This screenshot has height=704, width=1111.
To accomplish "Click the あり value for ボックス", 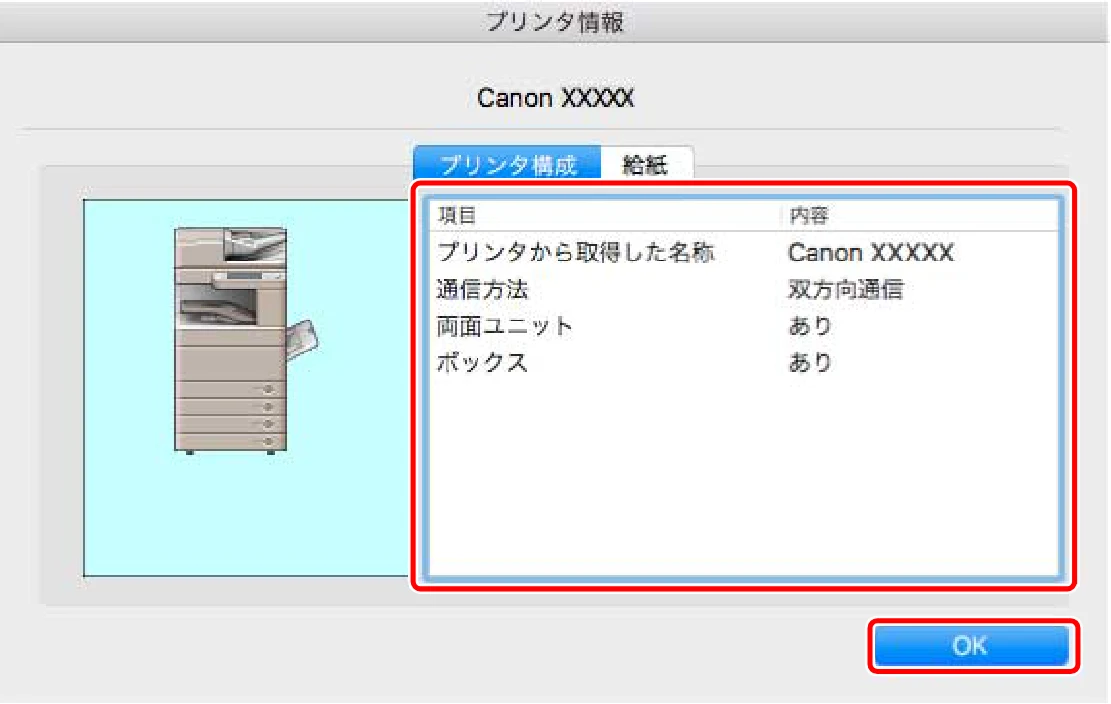I will point(810,363).
